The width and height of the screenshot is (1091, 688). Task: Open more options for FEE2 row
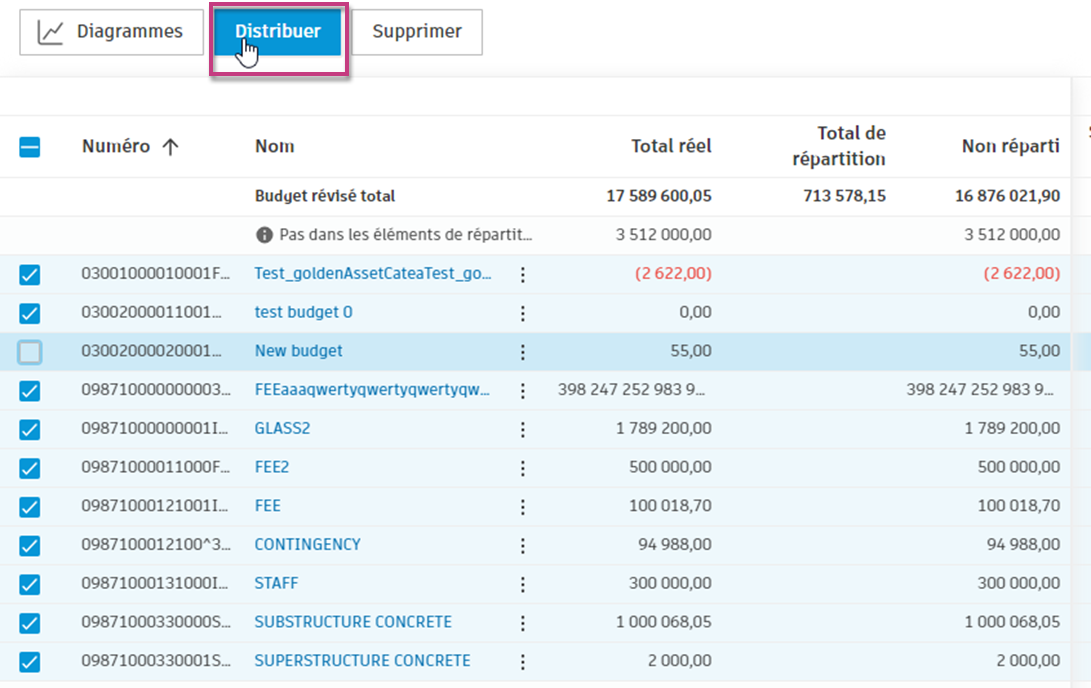point(523,468)
